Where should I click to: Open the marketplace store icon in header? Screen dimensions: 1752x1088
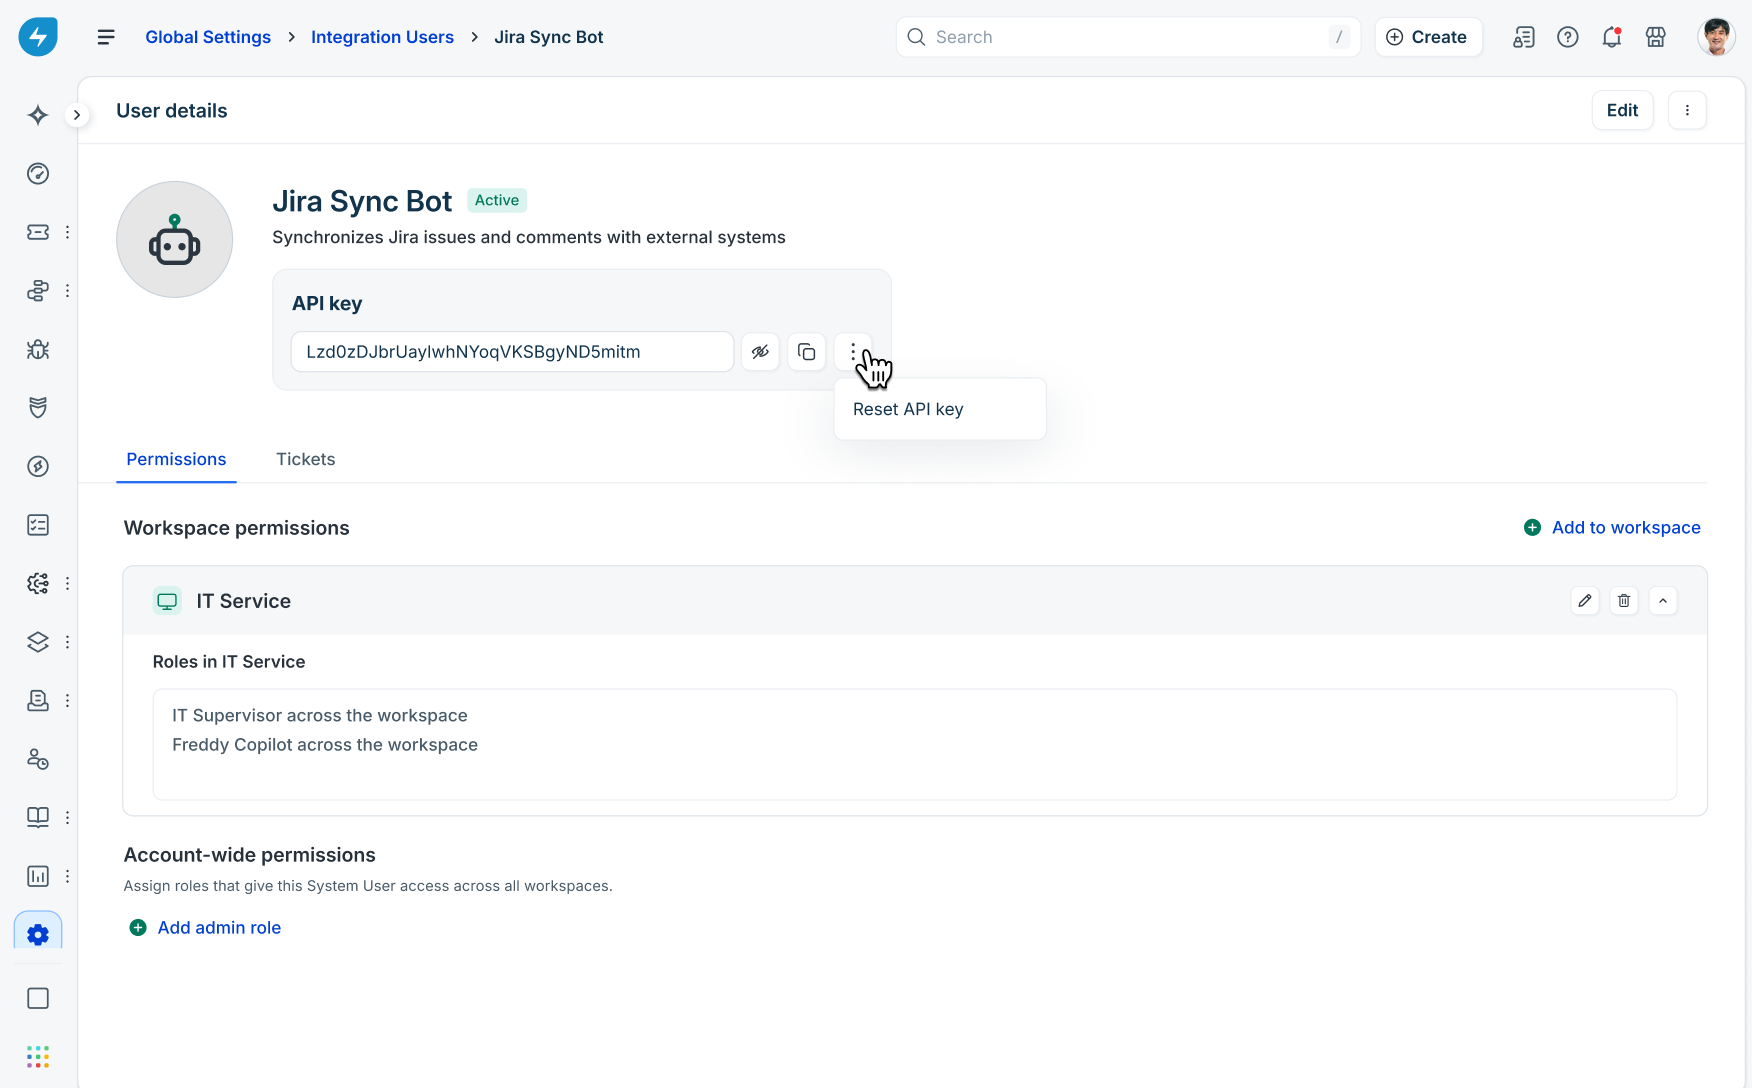tap(1656, 37)
